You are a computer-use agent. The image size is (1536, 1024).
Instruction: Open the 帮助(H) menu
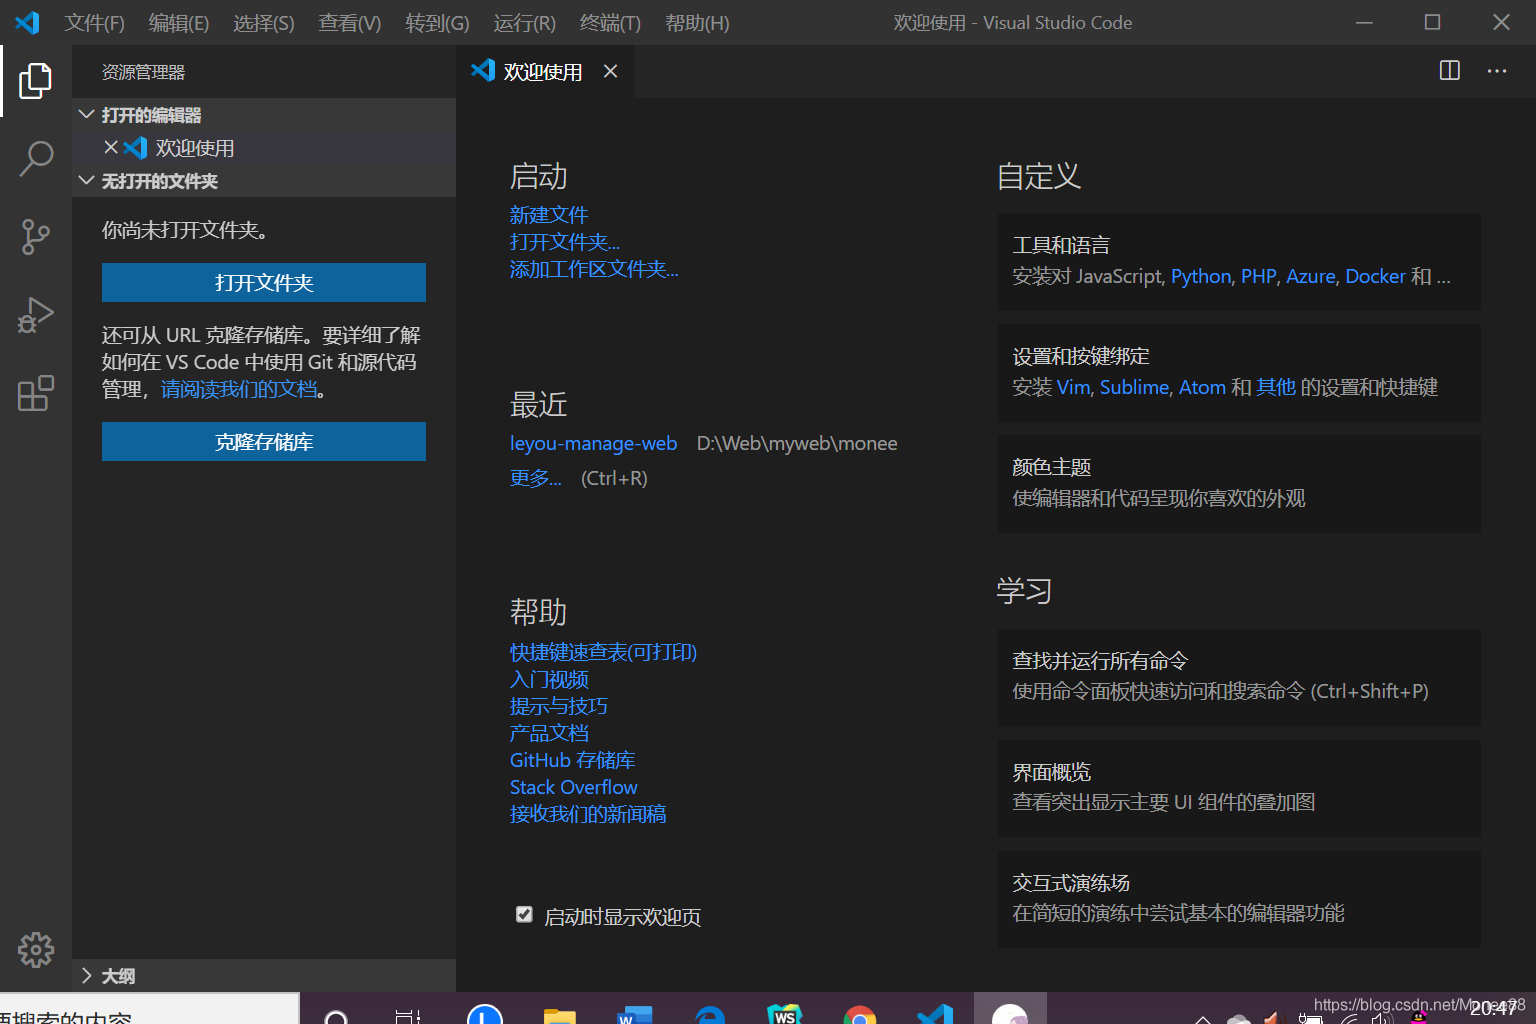point(697,22)
